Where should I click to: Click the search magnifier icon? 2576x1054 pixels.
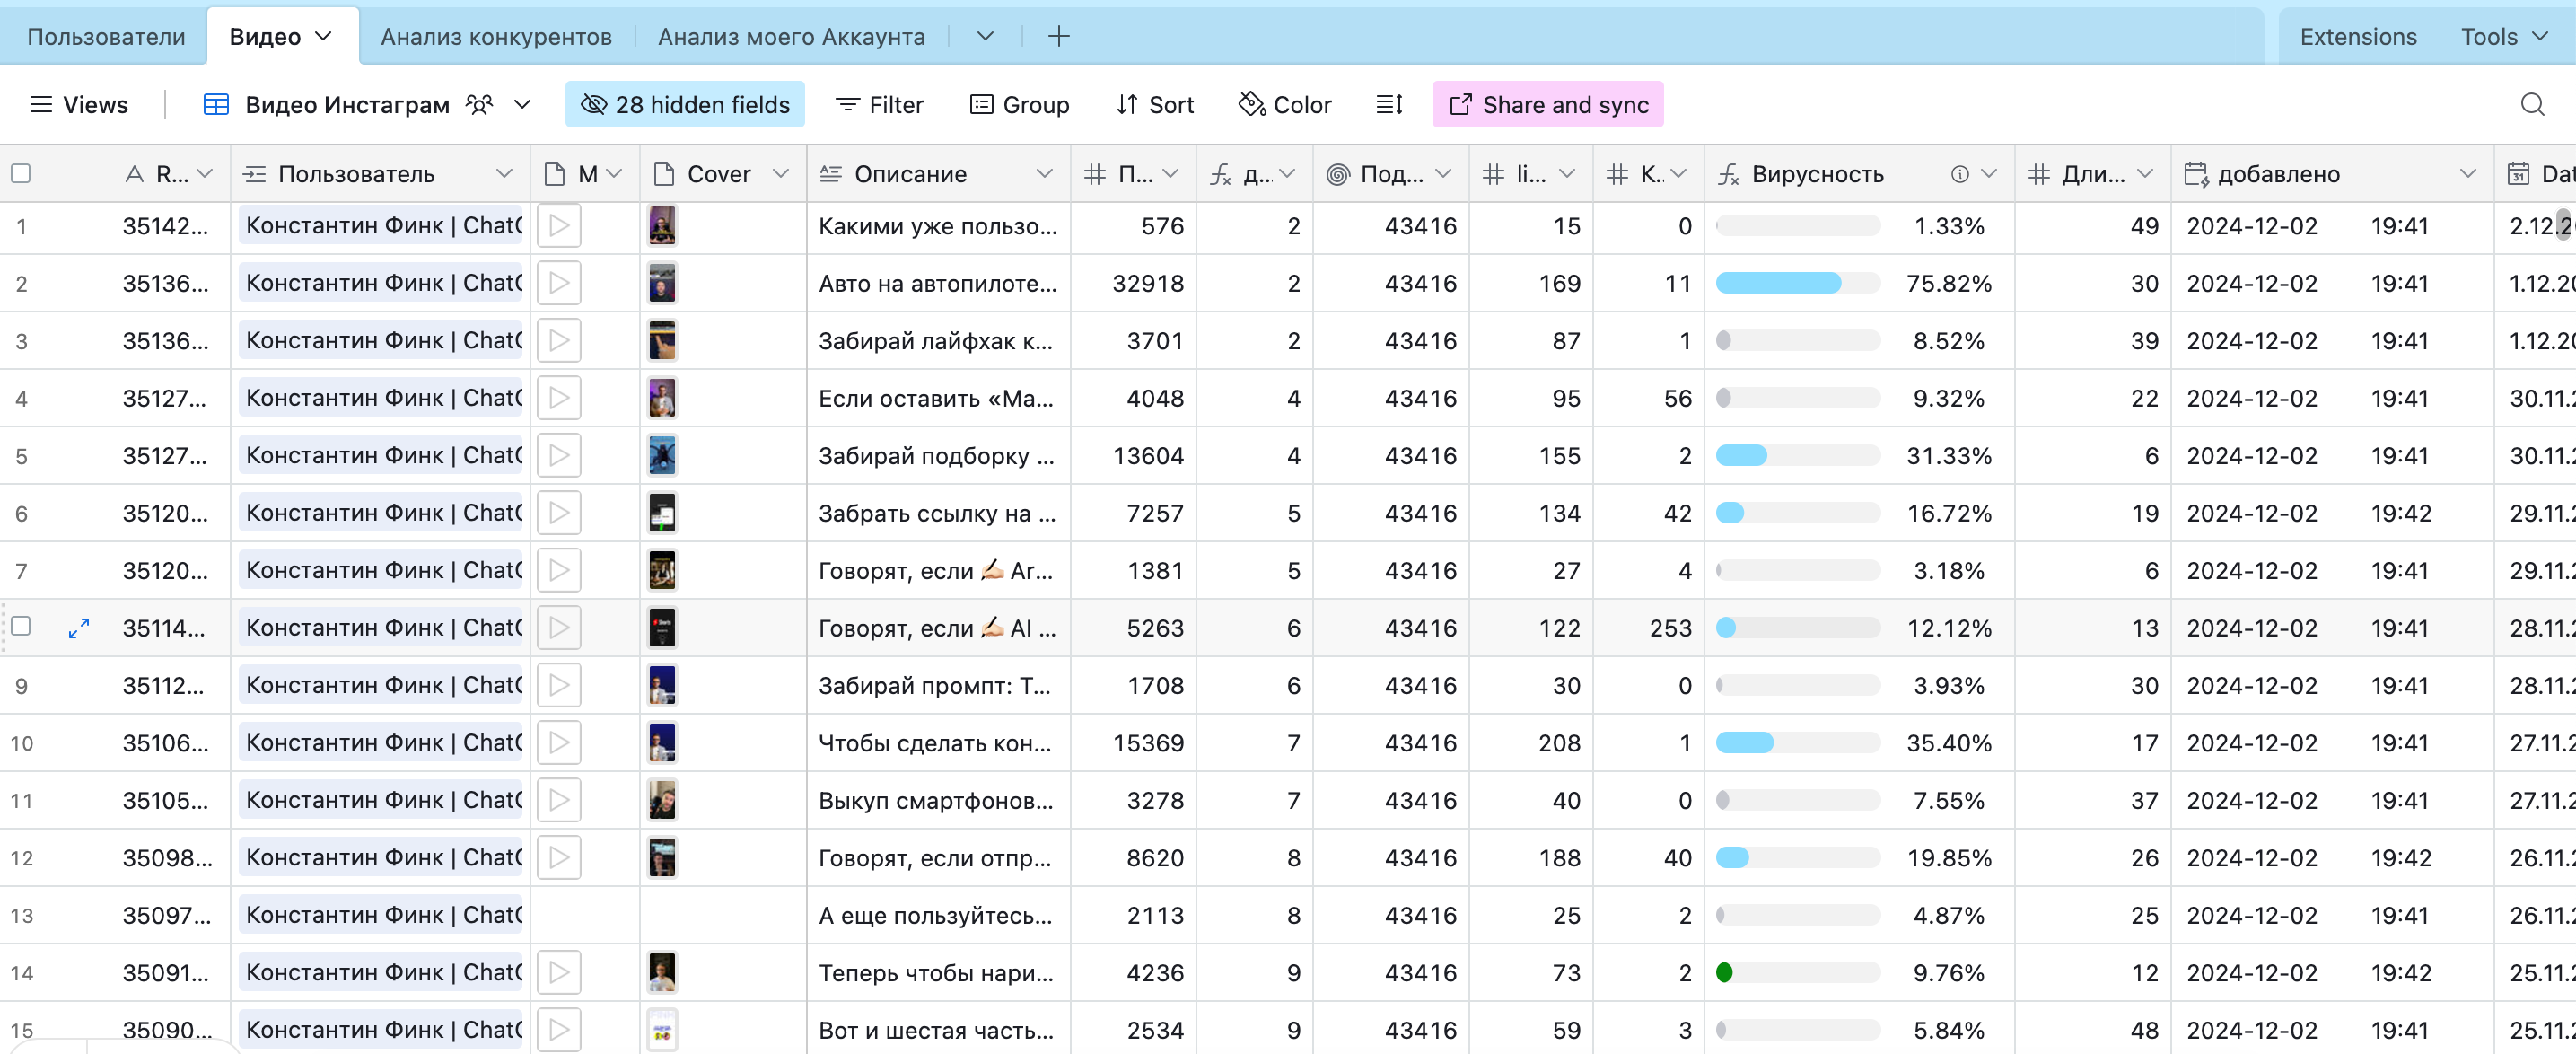click(x=2531, y=104)
